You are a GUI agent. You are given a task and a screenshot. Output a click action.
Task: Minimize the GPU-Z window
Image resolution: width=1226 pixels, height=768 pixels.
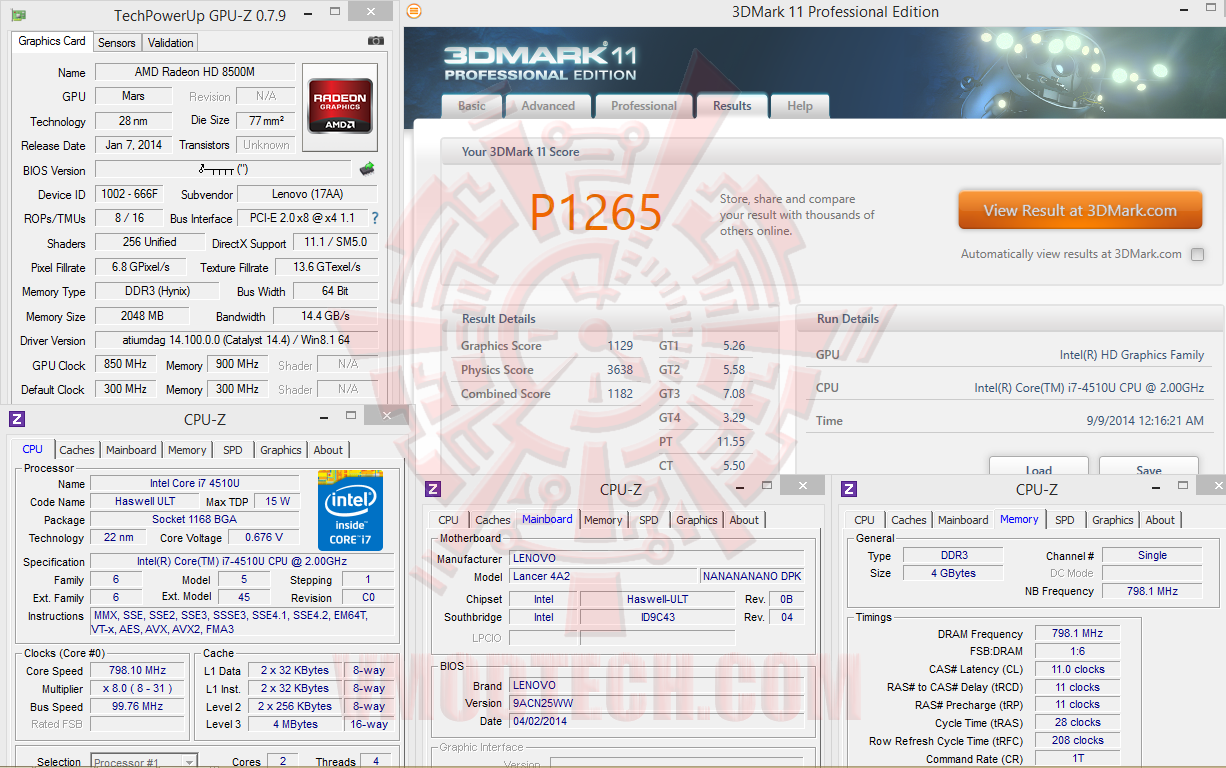click(x=308, y=12)
